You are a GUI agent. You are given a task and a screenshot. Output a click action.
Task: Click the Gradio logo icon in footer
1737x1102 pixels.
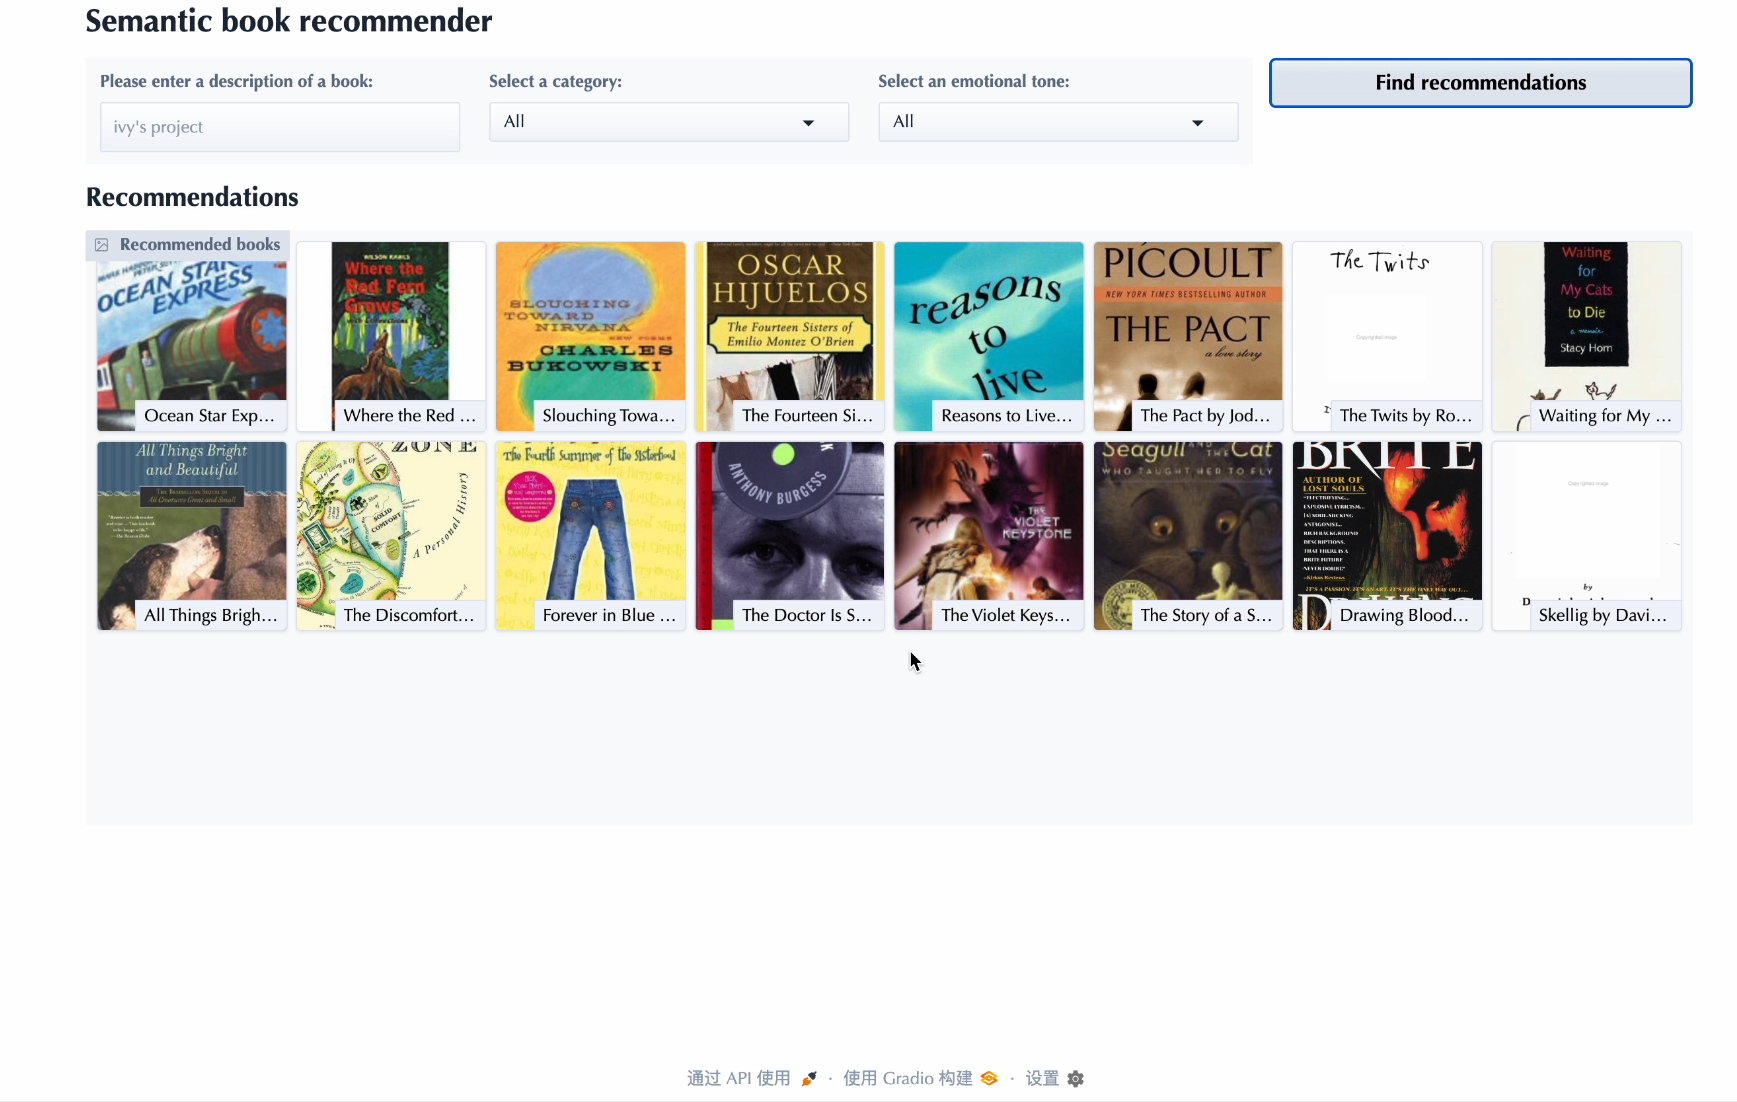[x=989, y=1078]
